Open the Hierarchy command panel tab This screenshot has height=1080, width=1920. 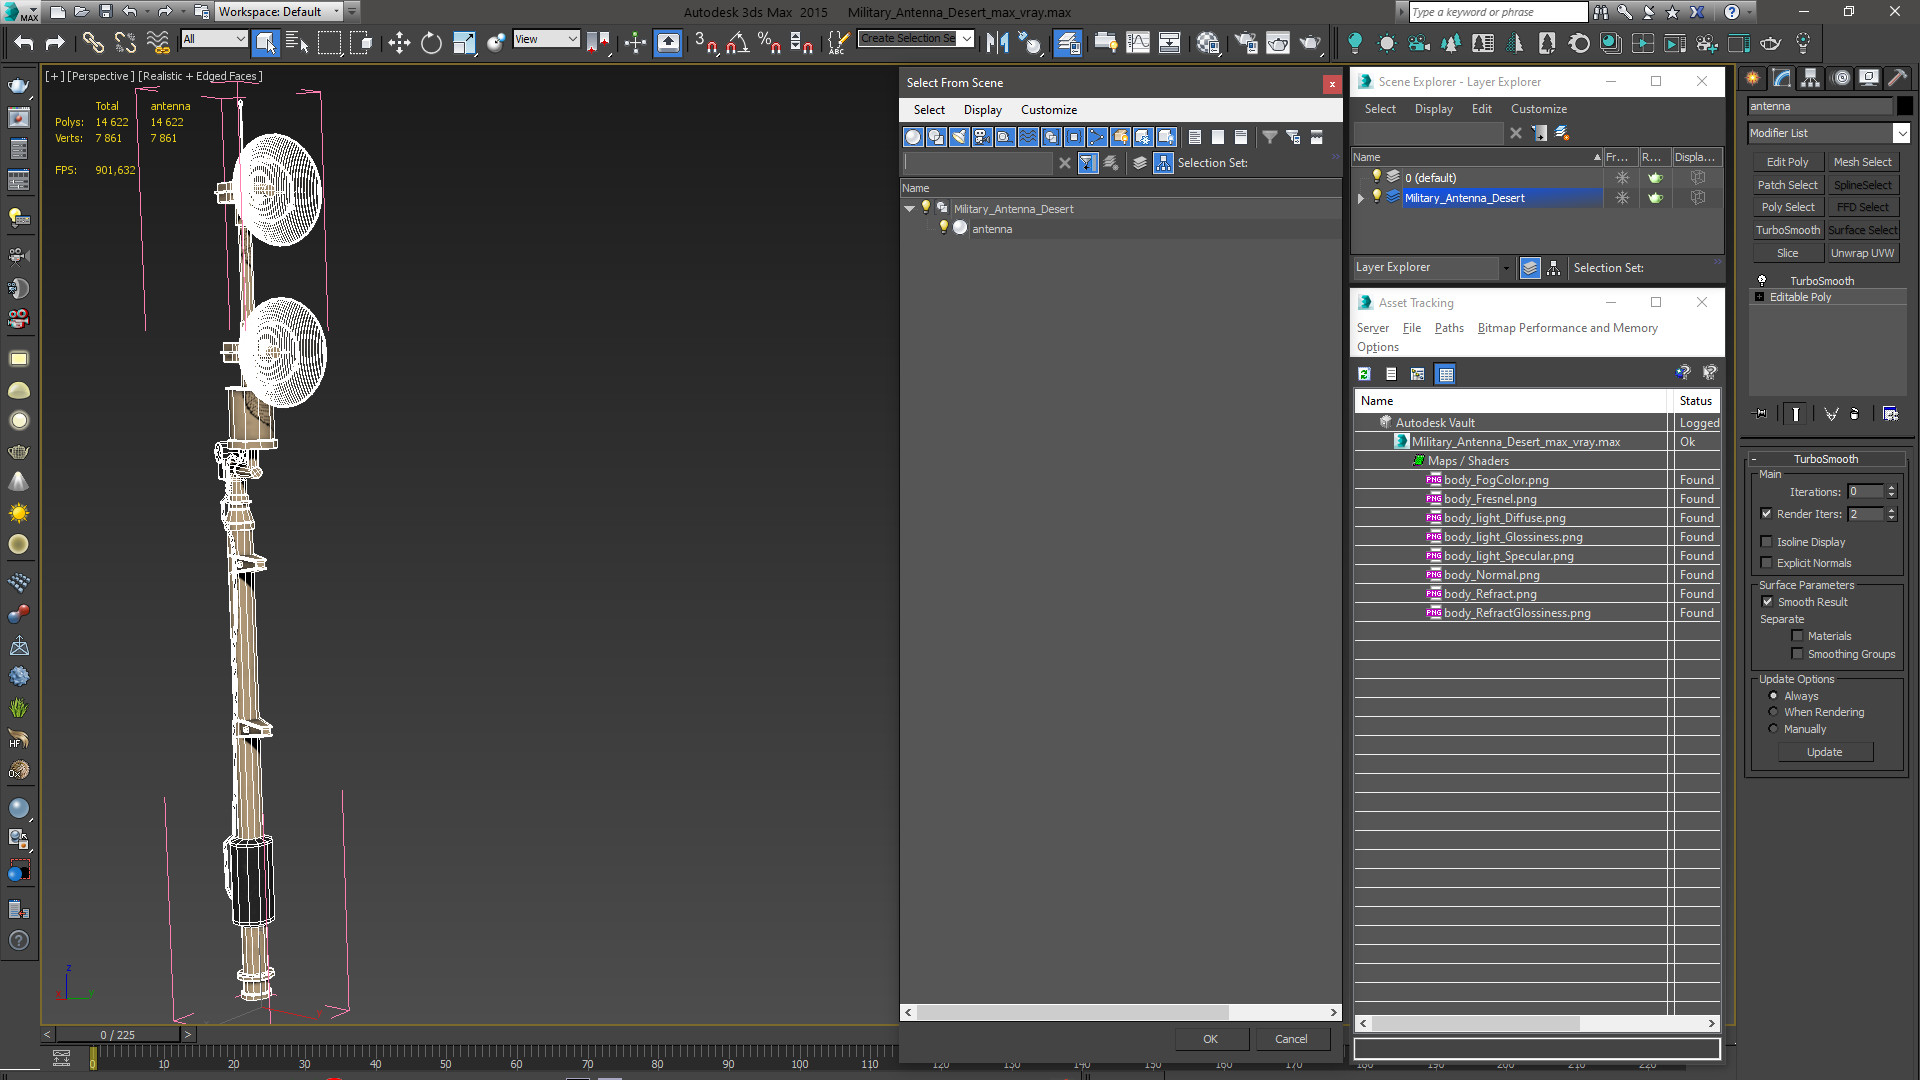coord(1810,78)
